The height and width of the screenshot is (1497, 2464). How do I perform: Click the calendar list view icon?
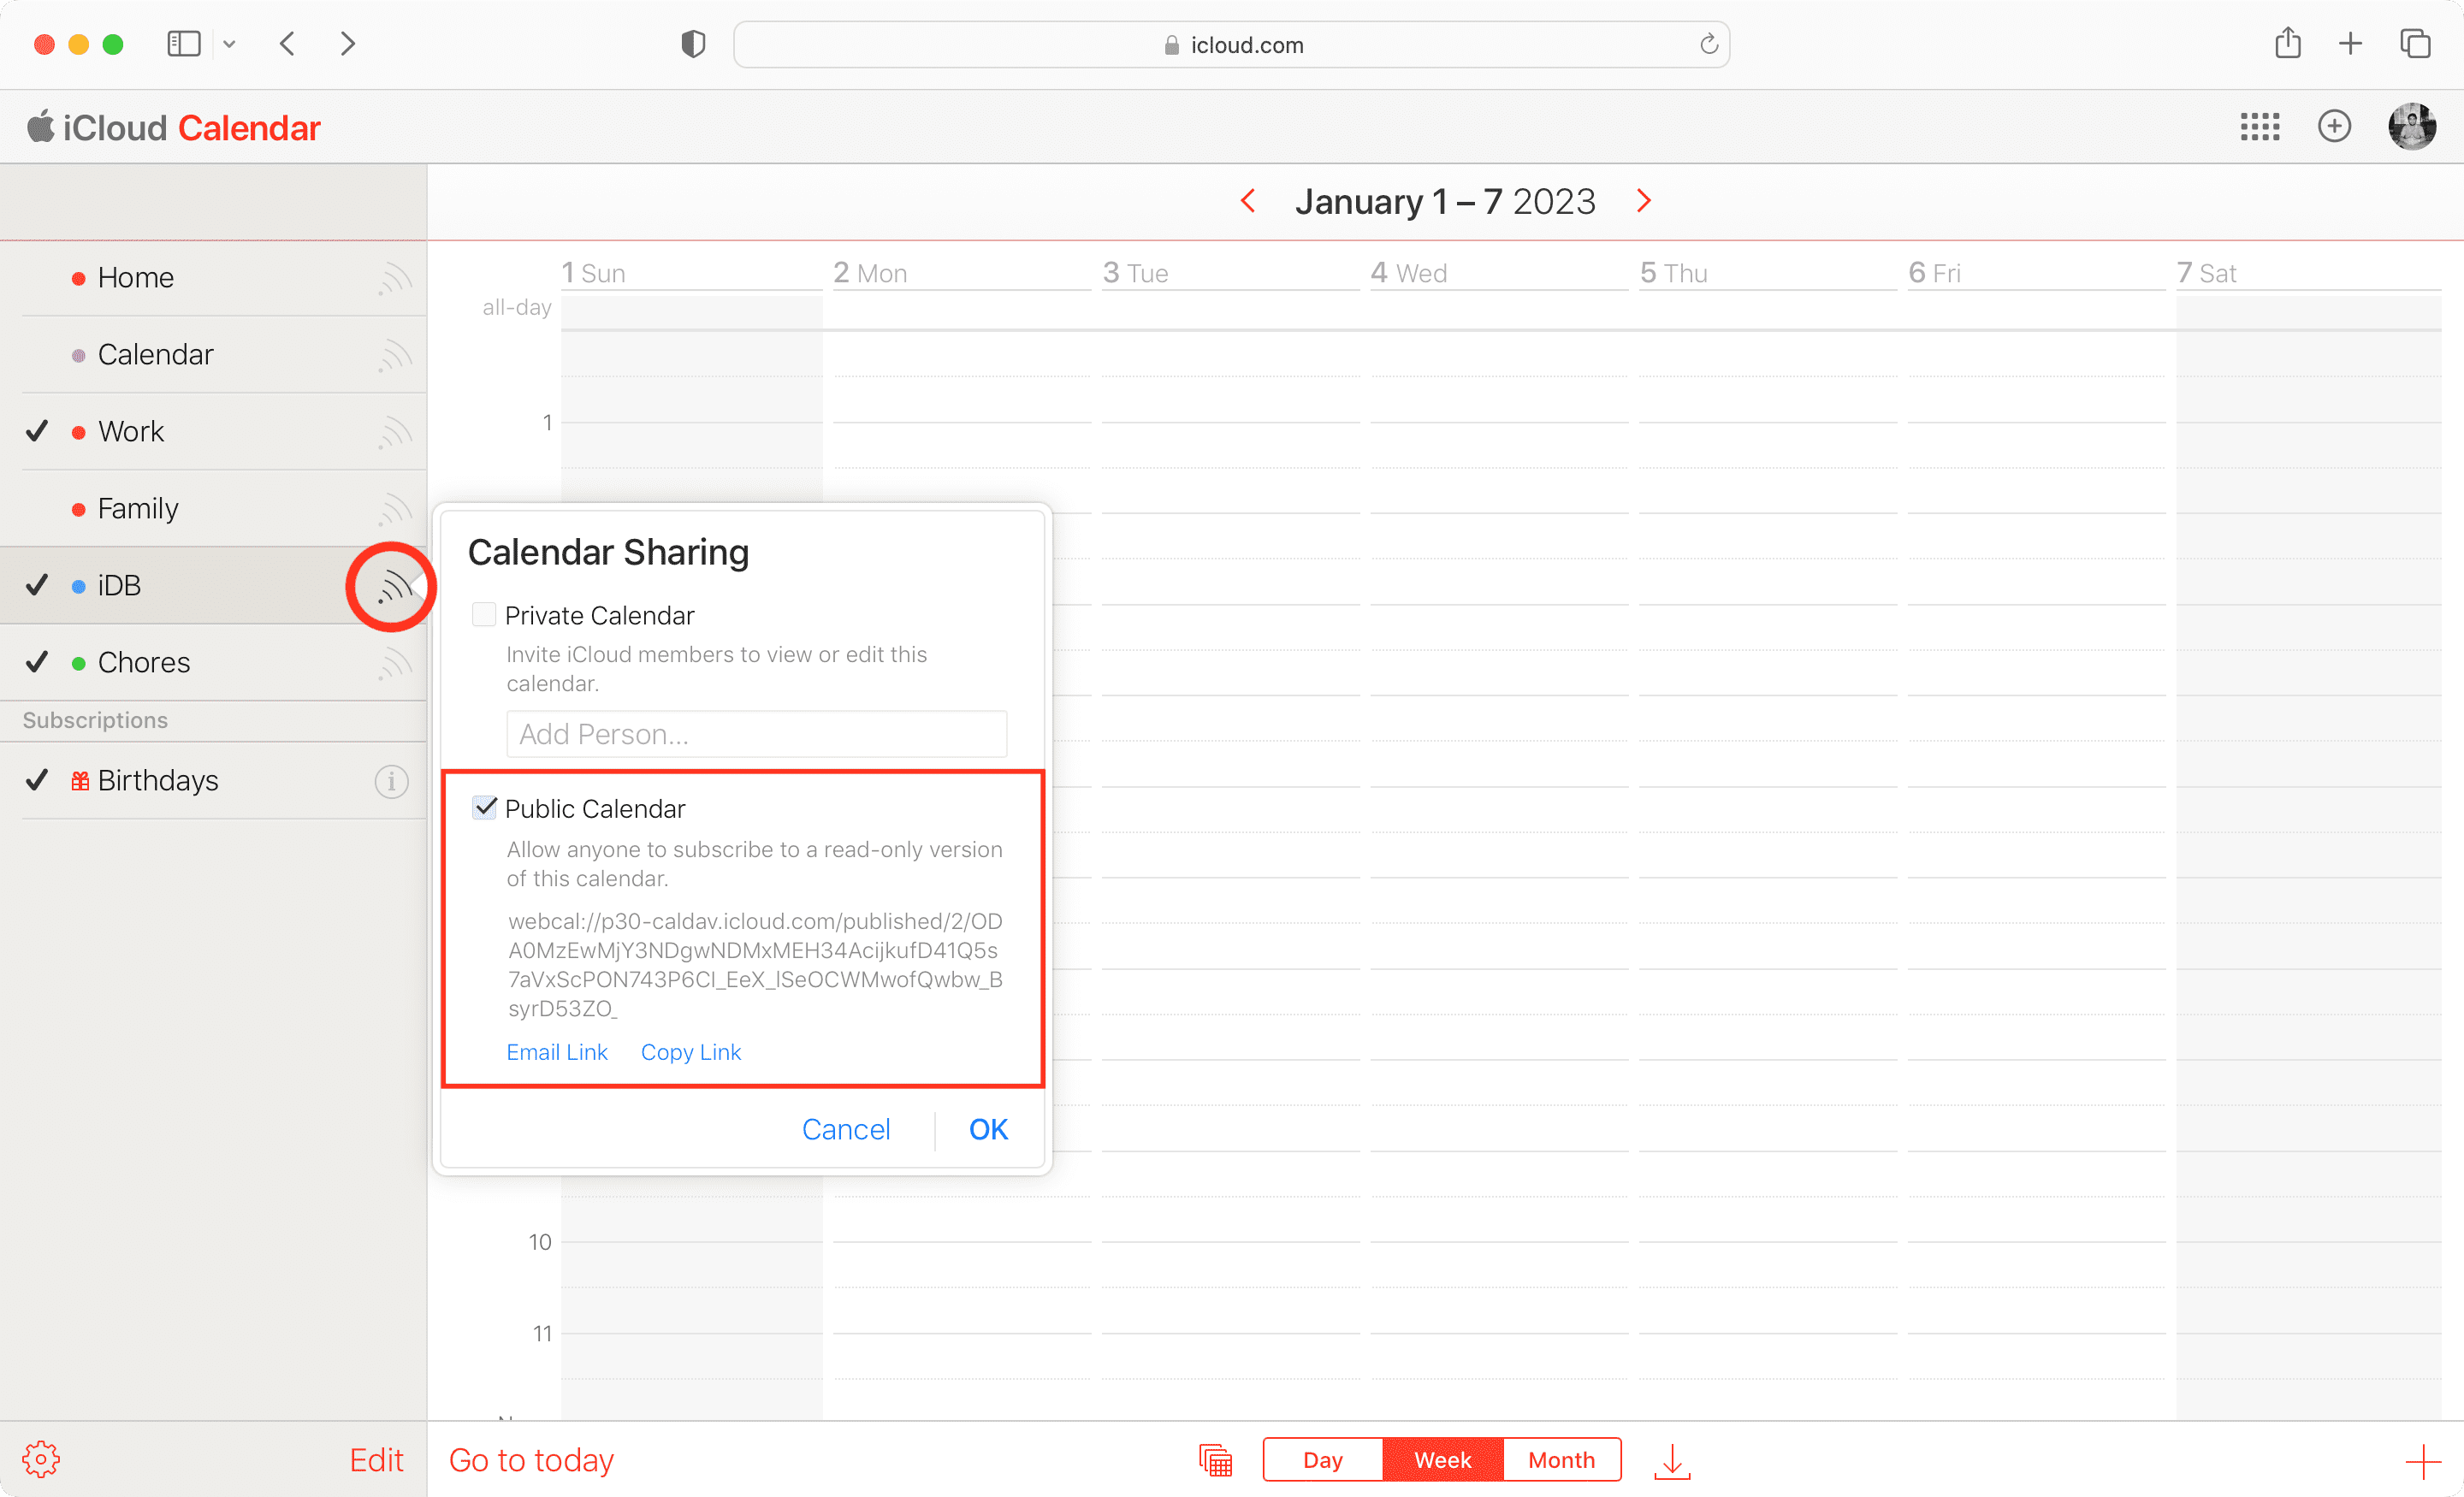point(1215,1460)
